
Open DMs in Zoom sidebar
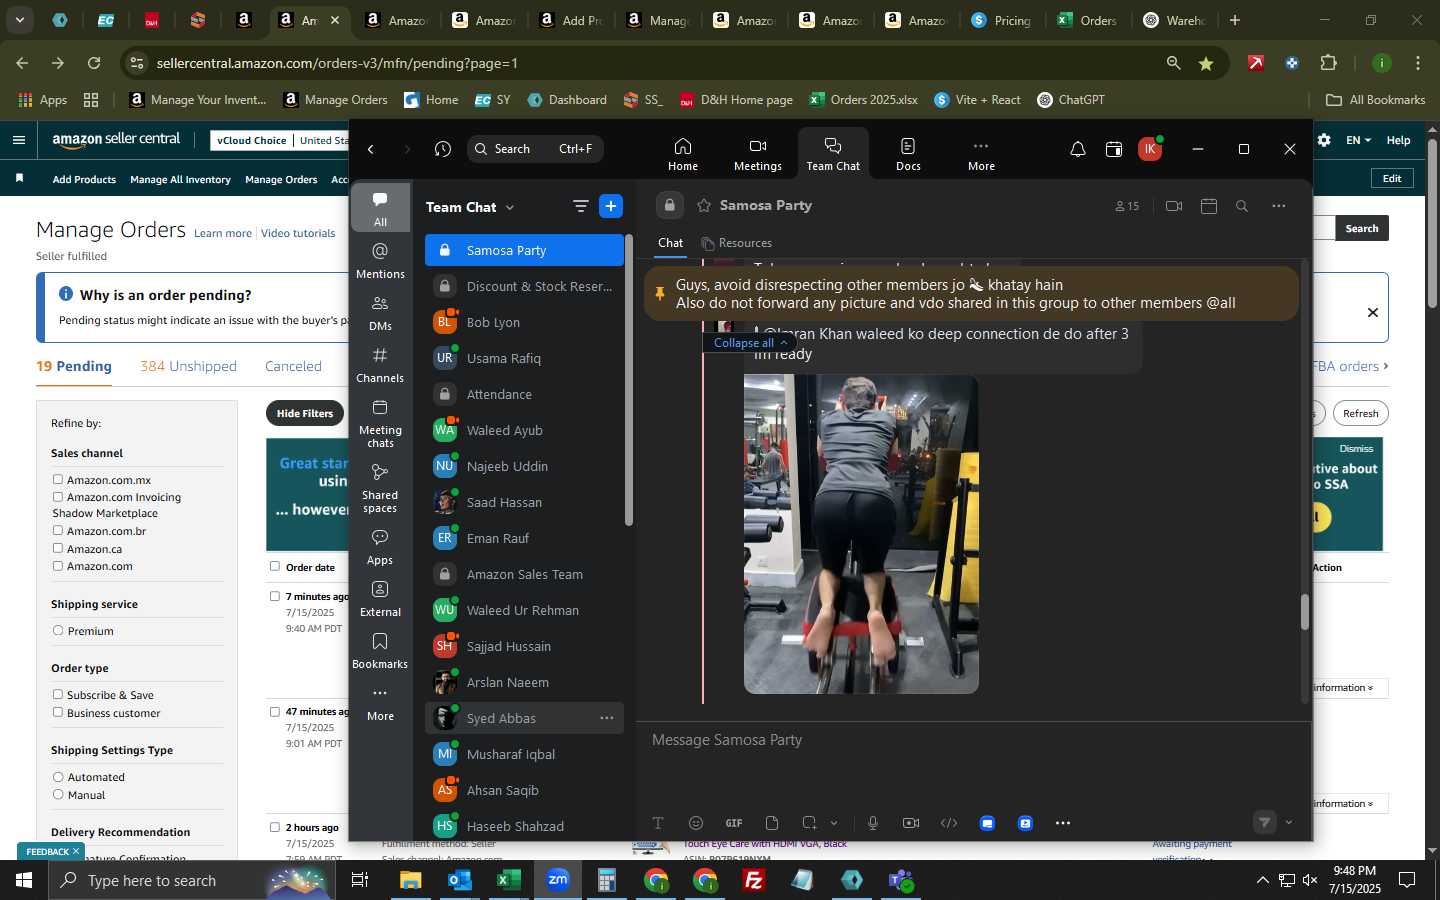click(x=380, y=312)
